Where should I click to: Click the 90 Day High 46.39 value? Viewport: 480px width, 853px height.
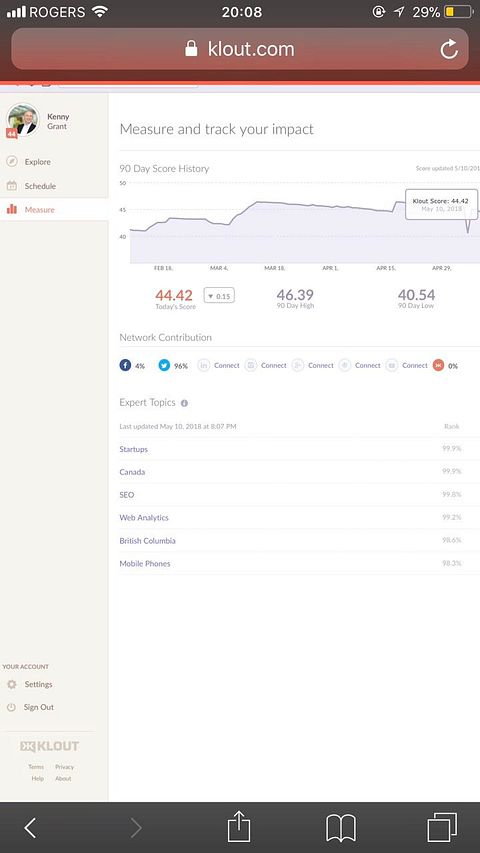coord(295,295)
